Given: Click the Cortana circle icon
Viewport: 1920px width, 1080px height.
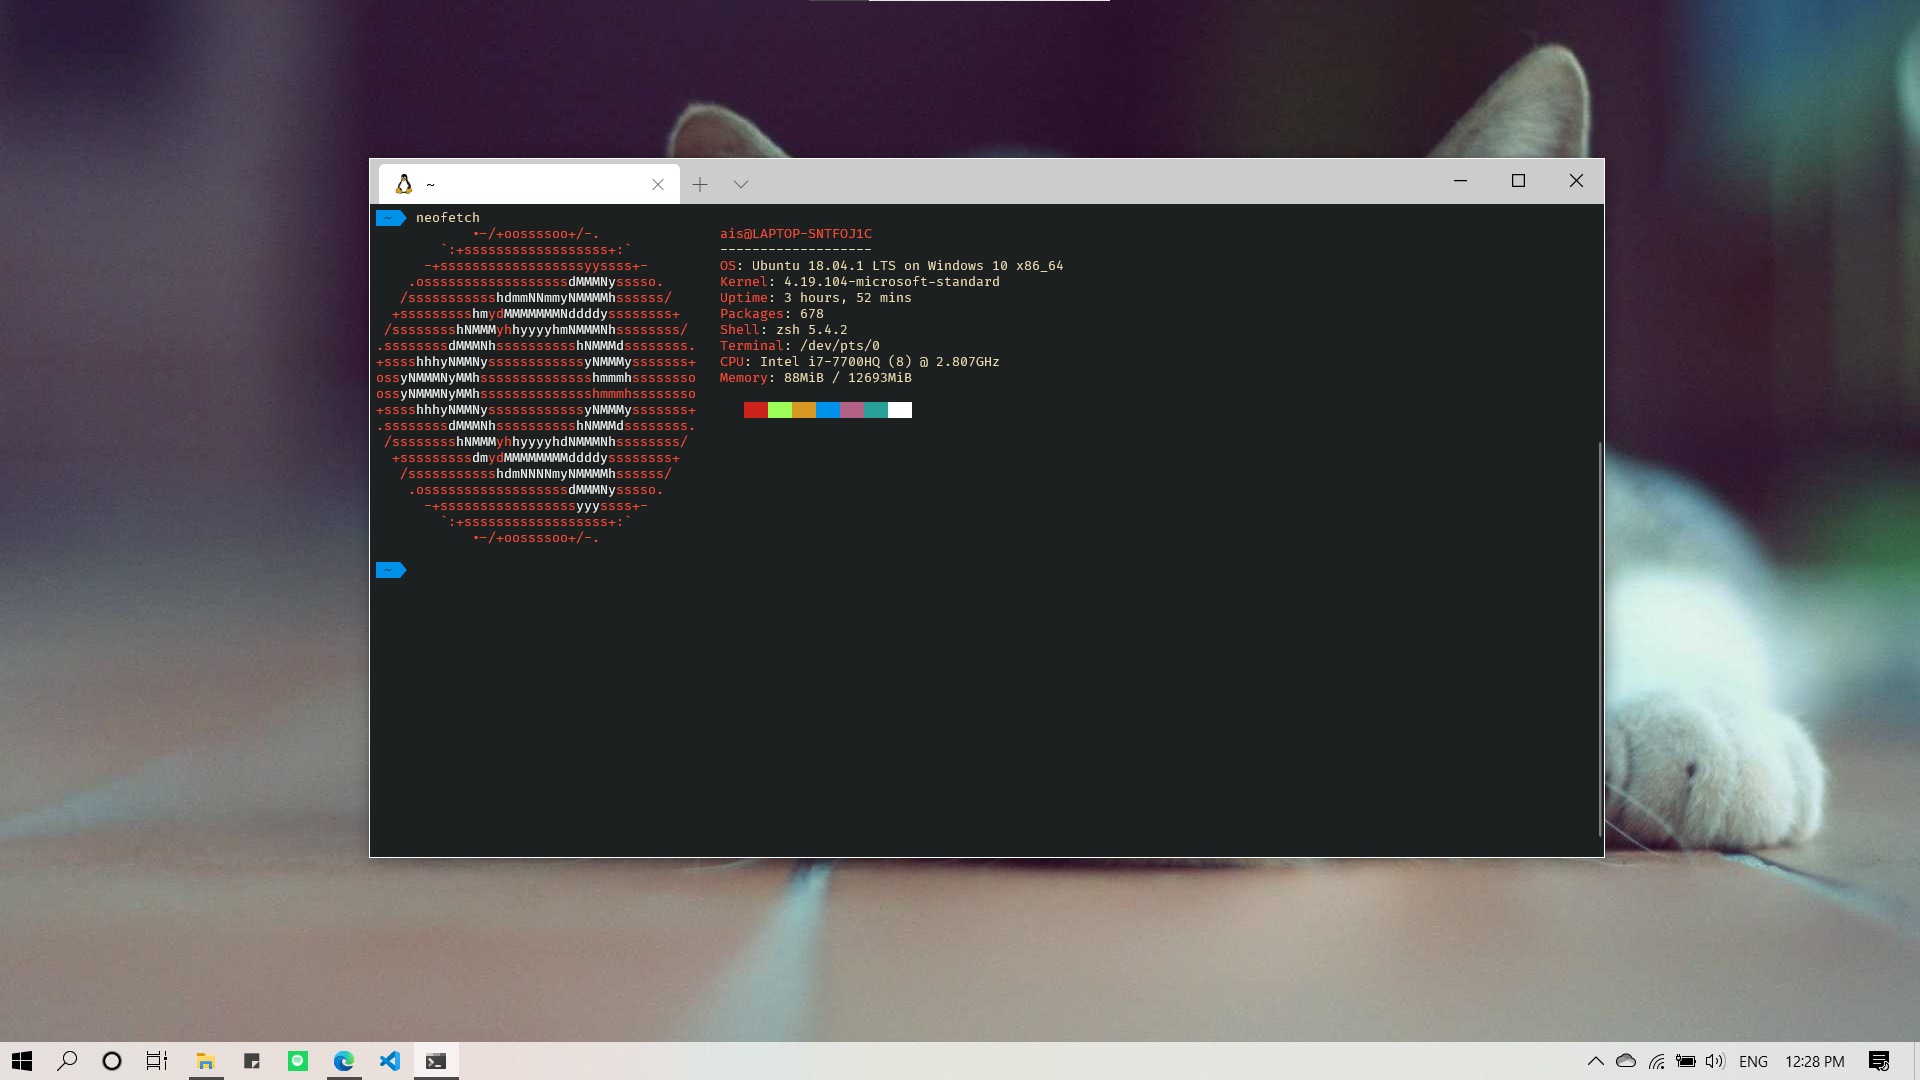Looking at the screenshot, I should (x=112, y=1061).
